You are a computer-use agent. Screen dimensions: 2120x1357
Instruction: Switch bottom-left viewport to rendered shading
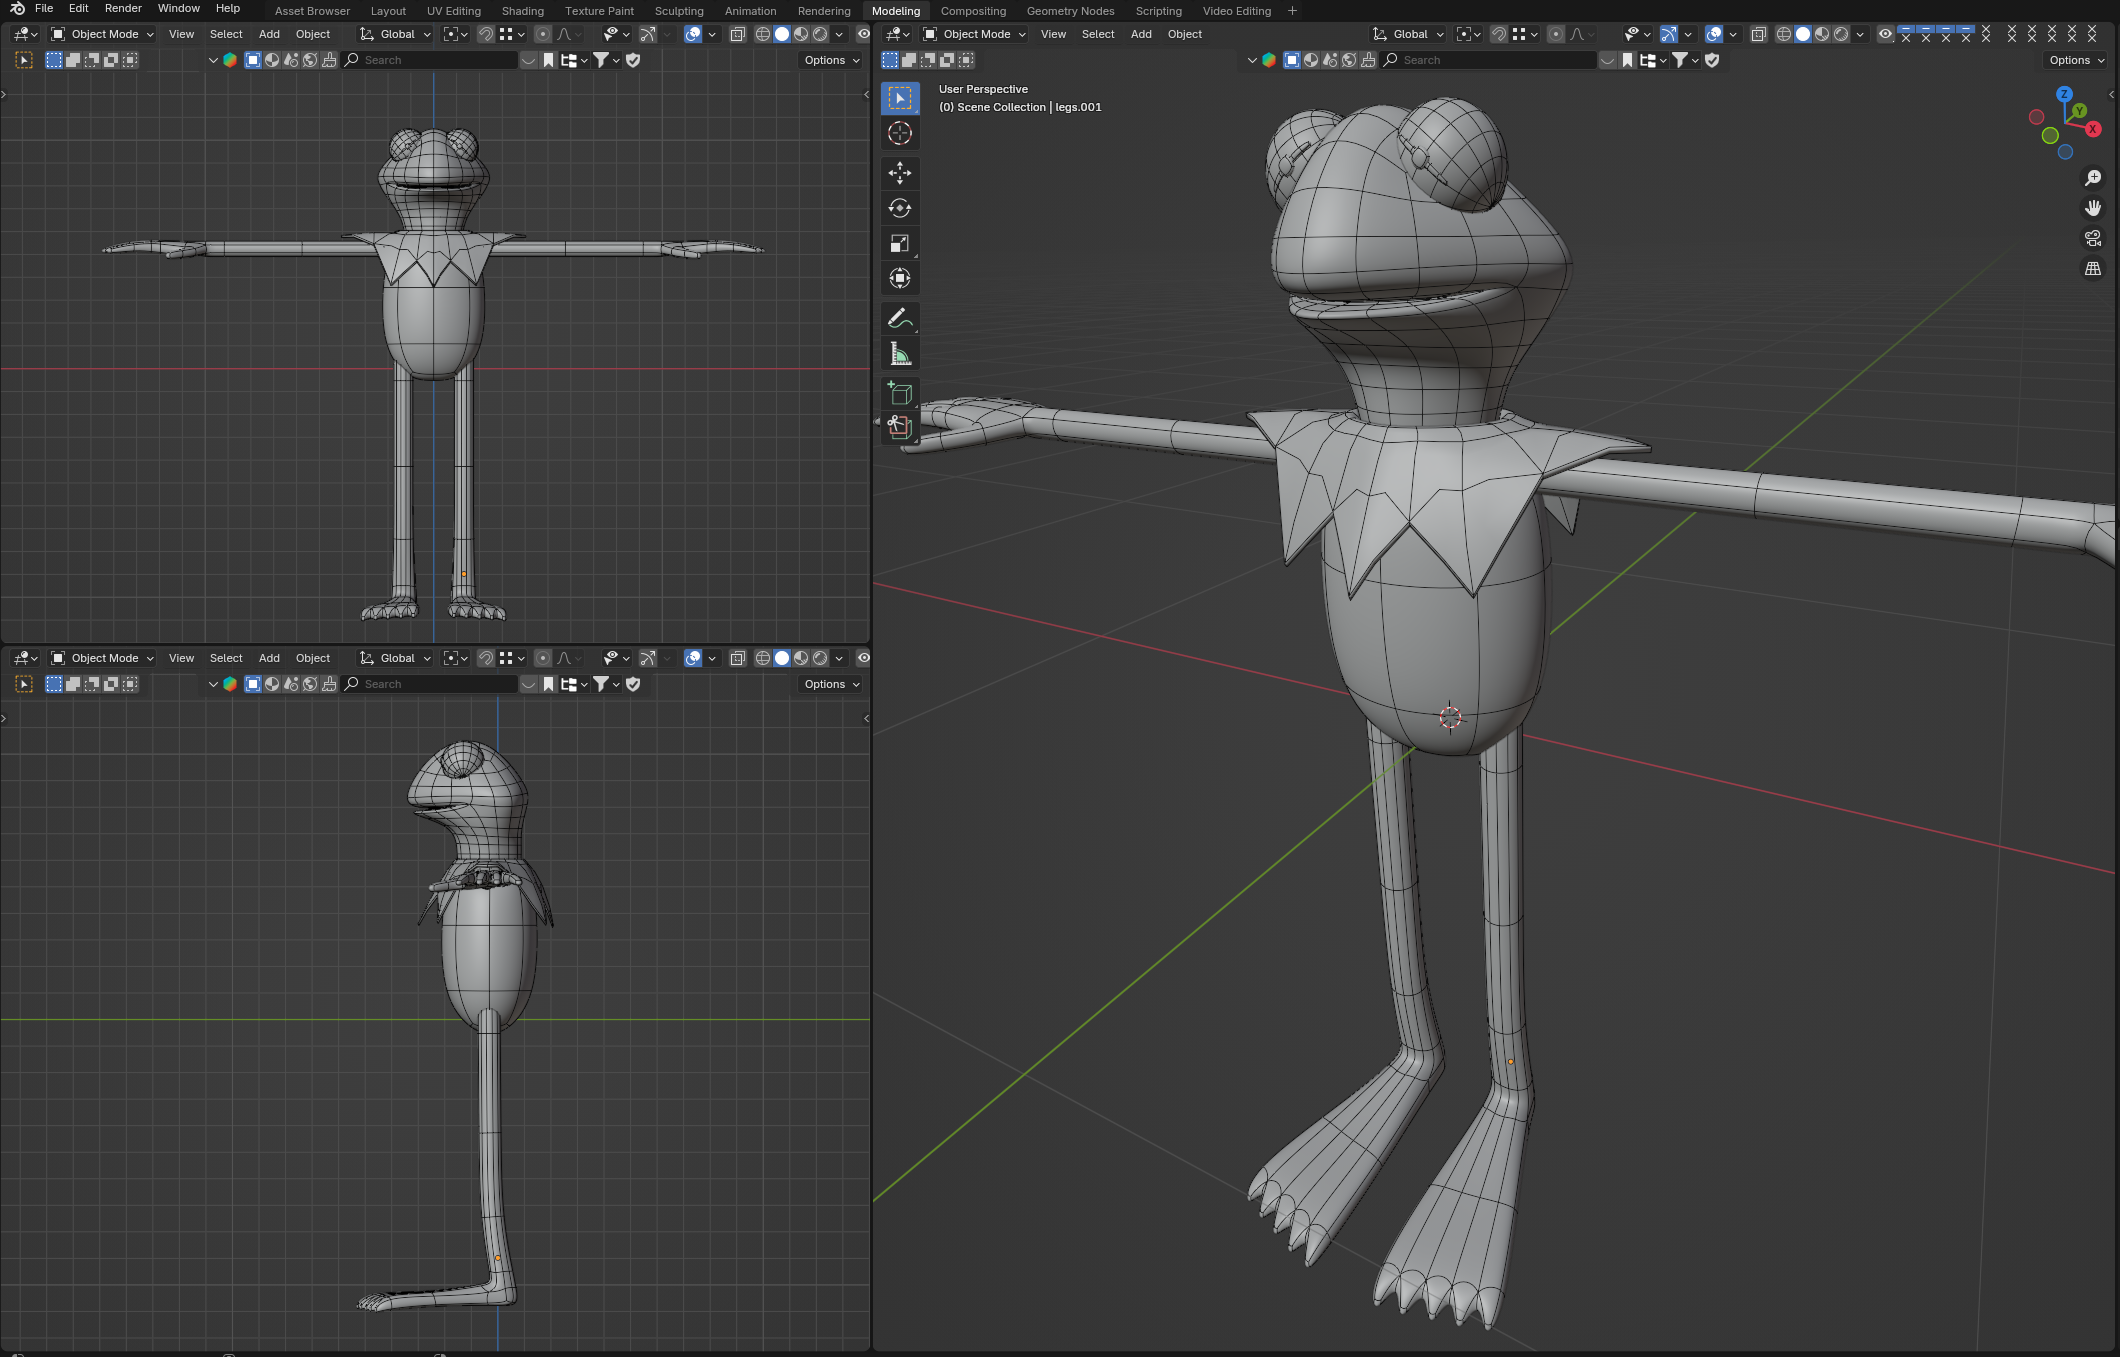pyautogui.click(x=820, y=658)
